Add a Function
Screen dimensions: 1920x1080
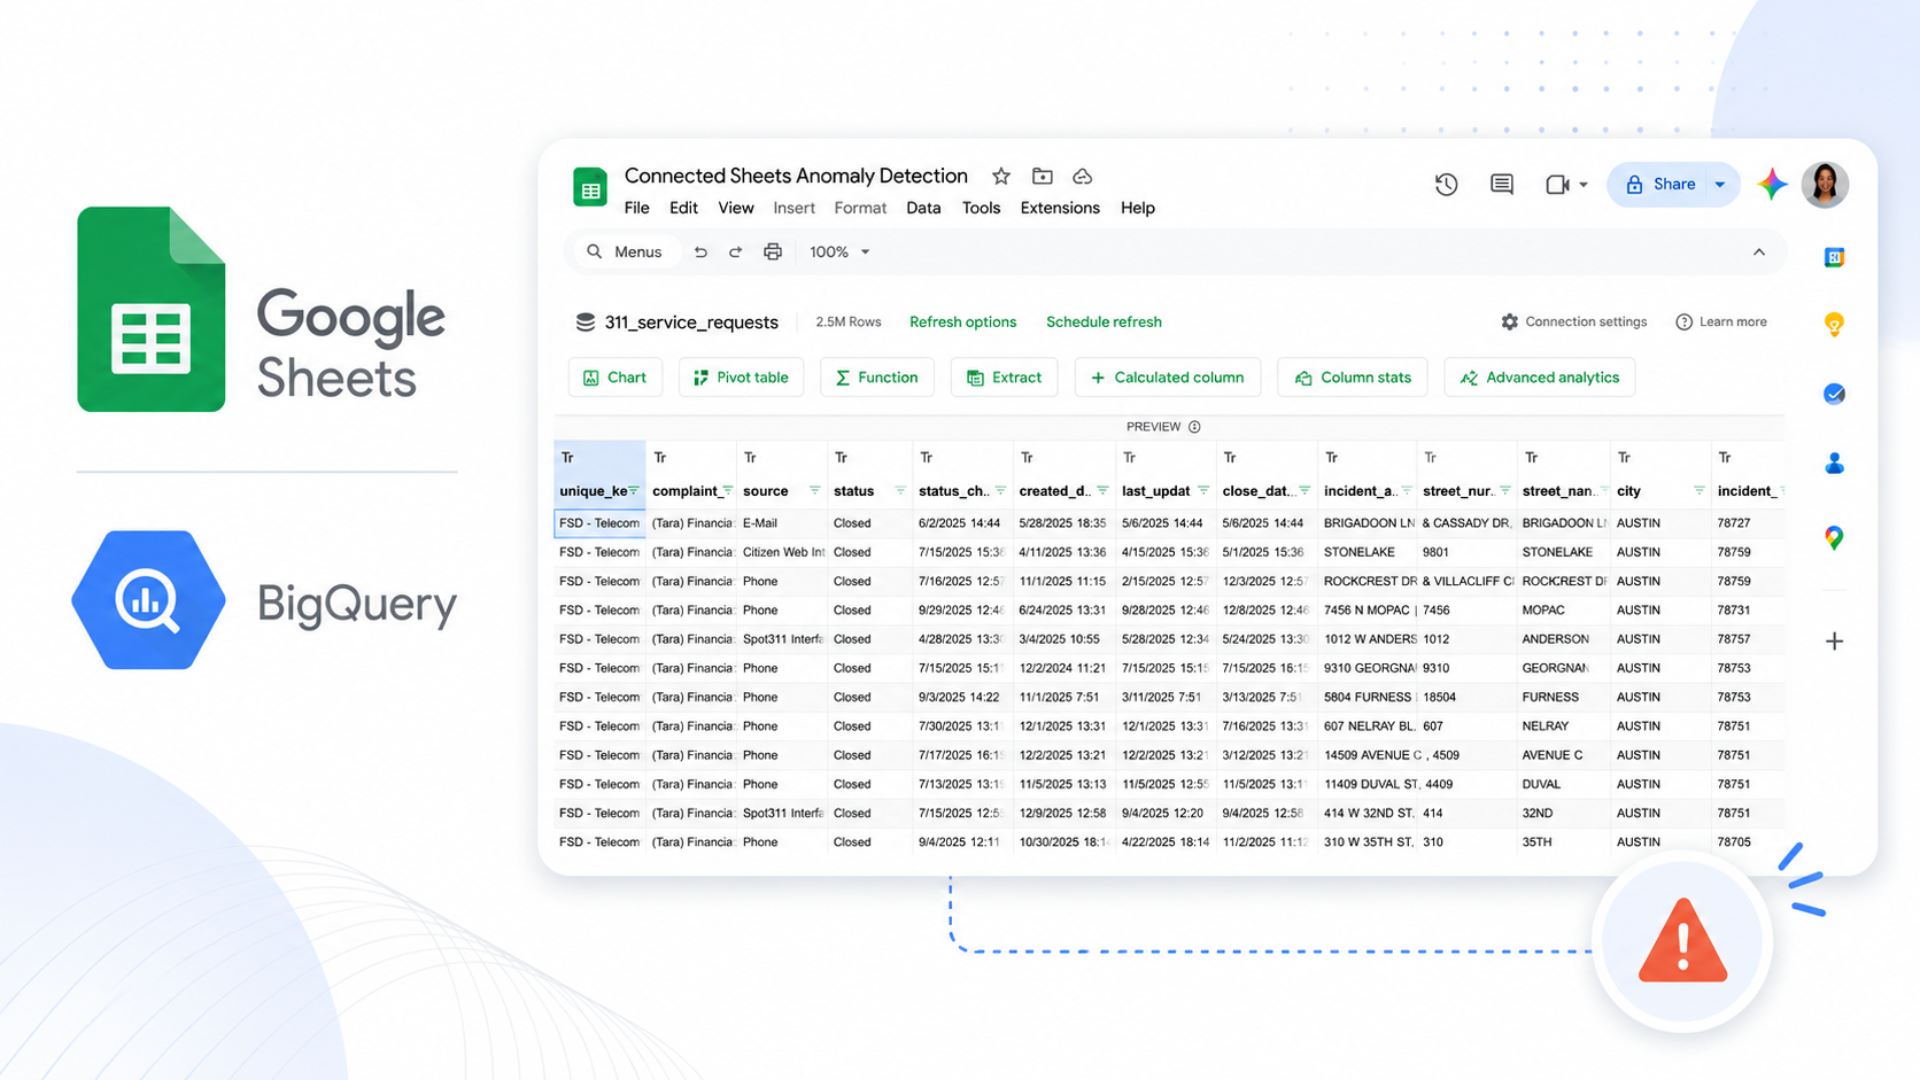[x=877, y=377]
